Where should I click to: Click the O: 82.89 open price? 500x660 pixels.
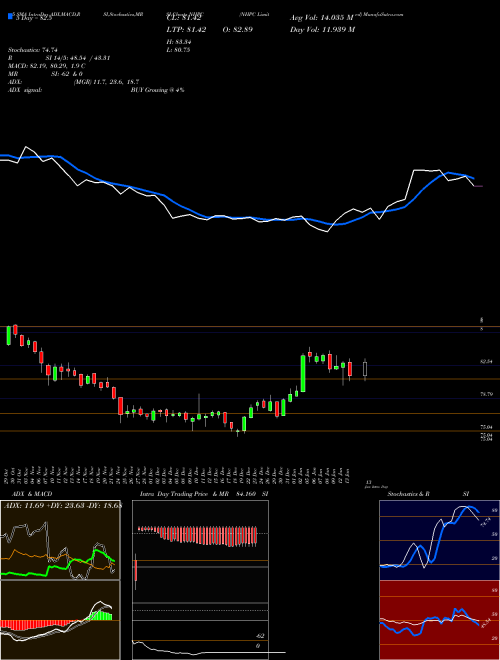pyautogui.click(x=239, y=29)
